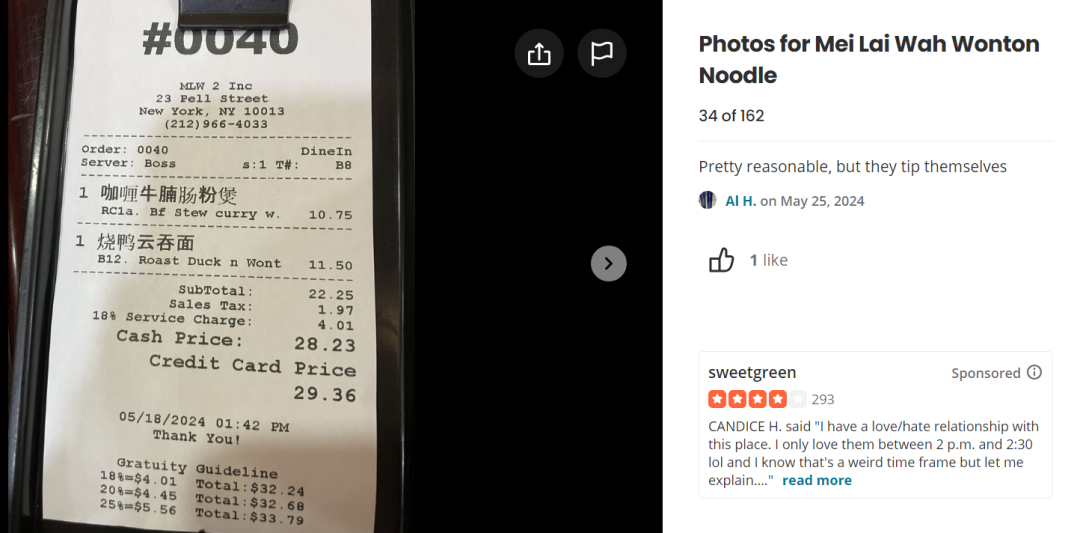Click the Sponsored label
Screen dimensions: 1080x533
point(986,373)
